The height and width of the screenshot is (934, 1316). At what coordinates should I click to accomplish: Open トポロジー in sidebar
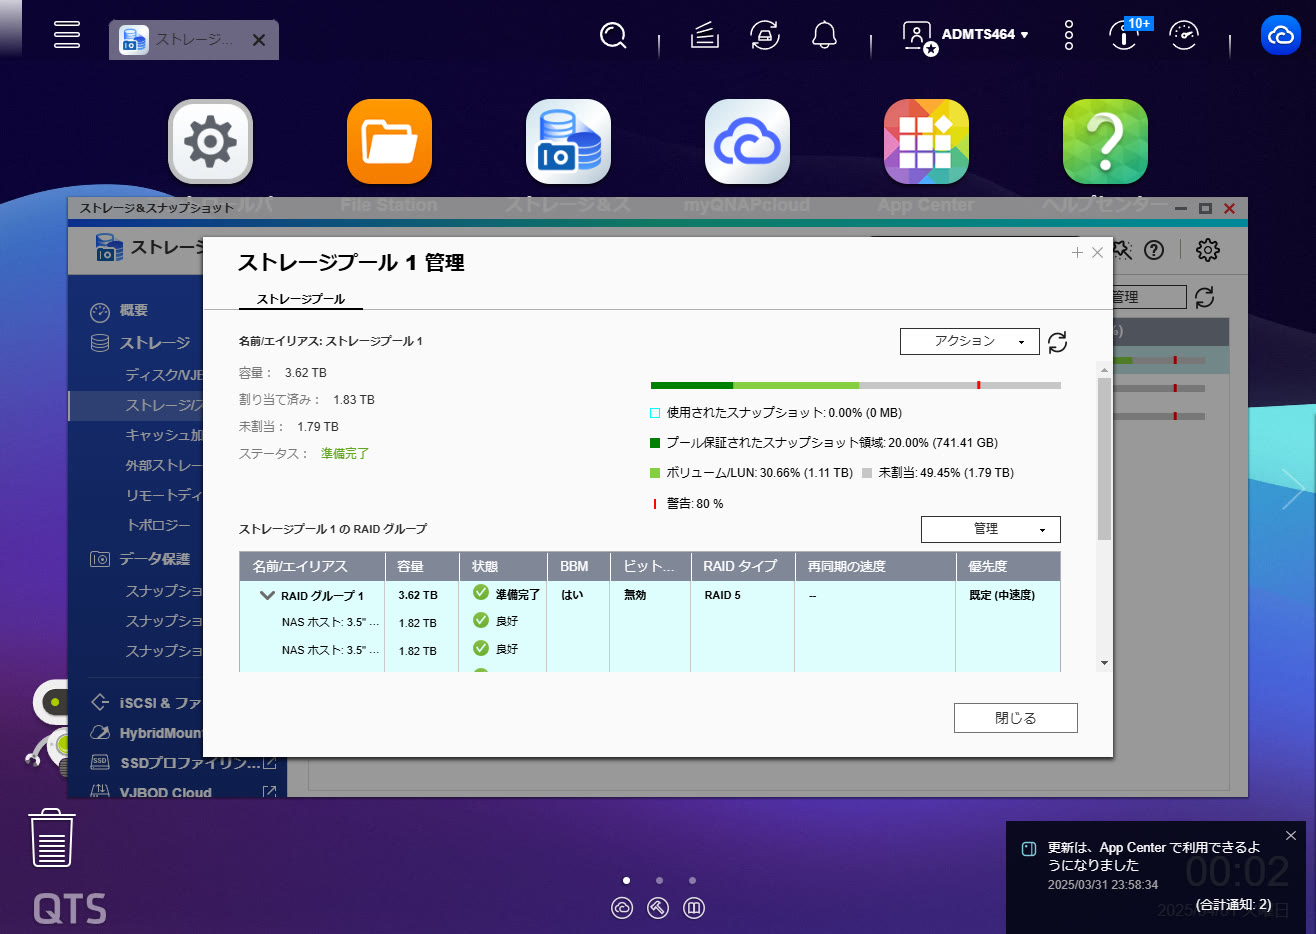(x=158, y=525)
